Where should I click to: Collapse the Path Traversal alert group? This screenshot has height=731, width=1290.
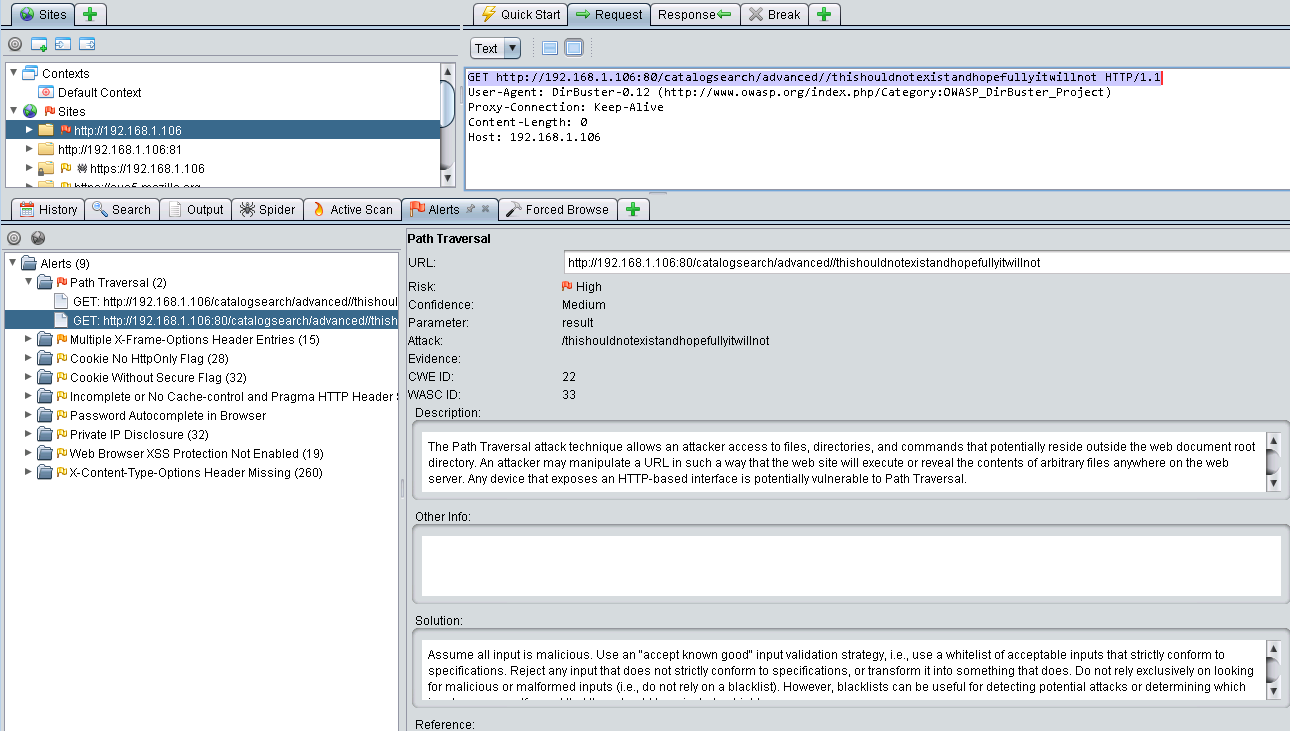coord(29,283)
